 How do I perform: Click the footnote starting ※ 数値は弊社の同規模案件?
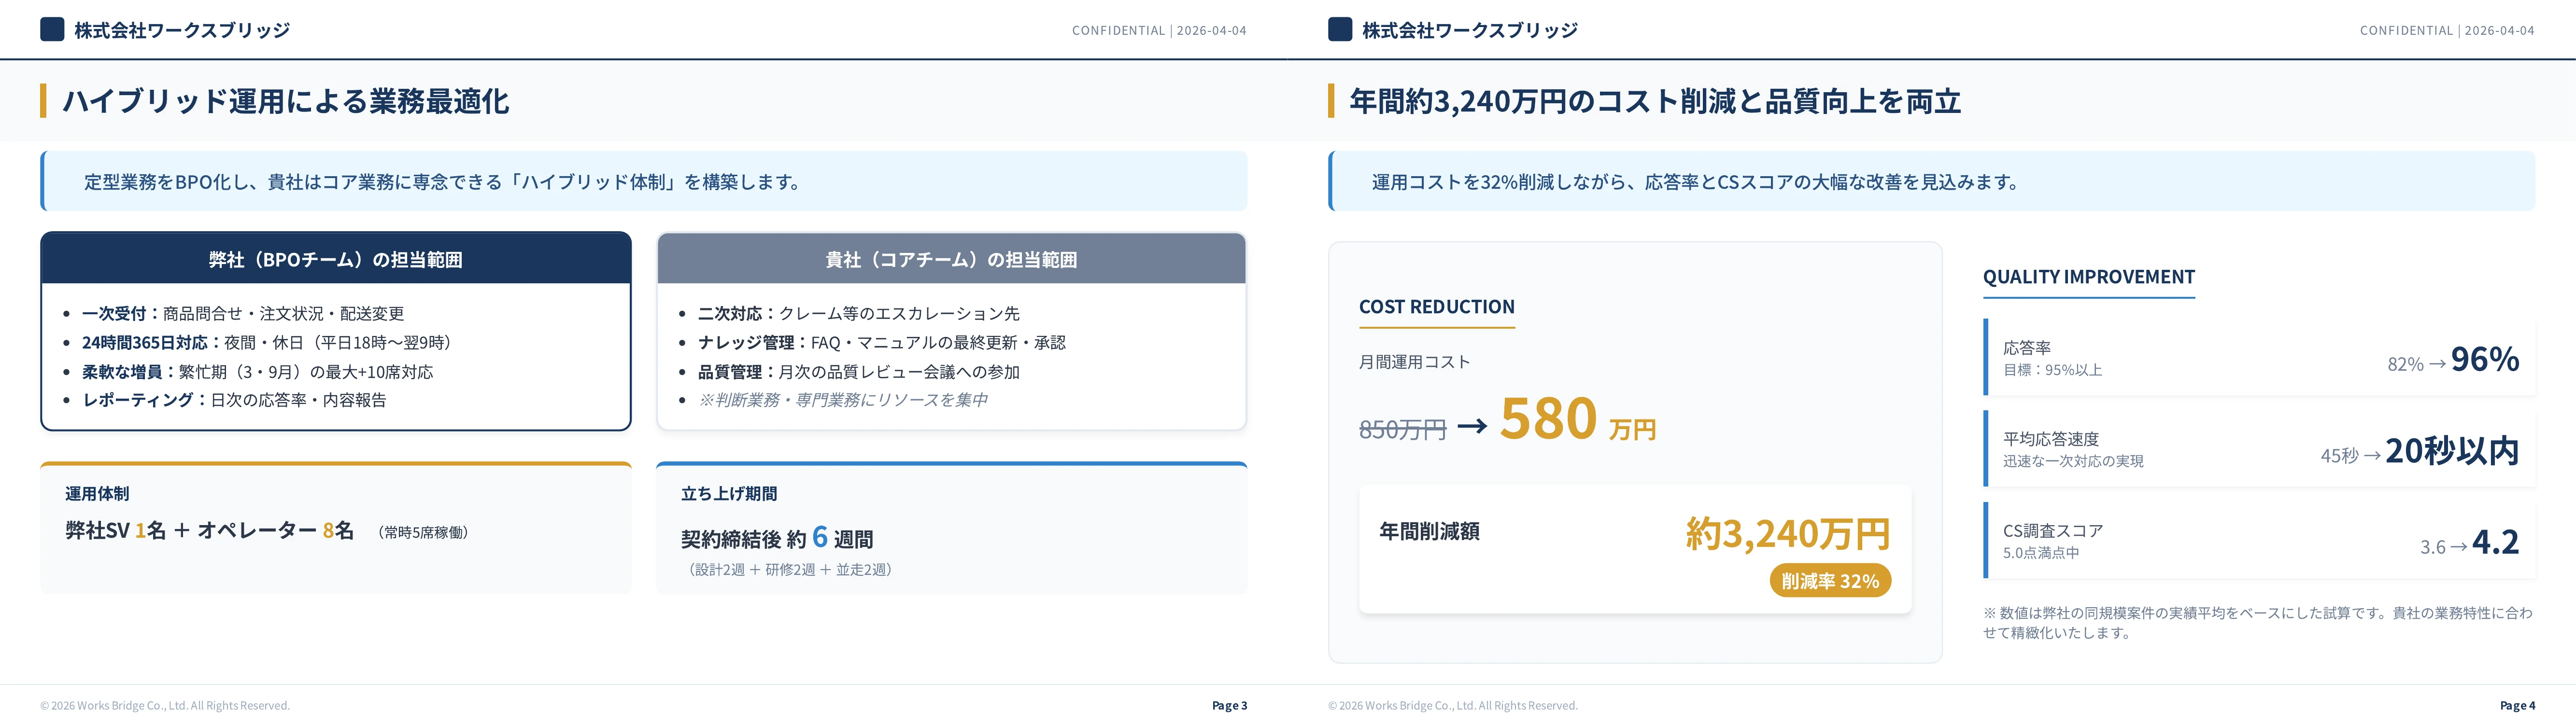point(2258,623)
